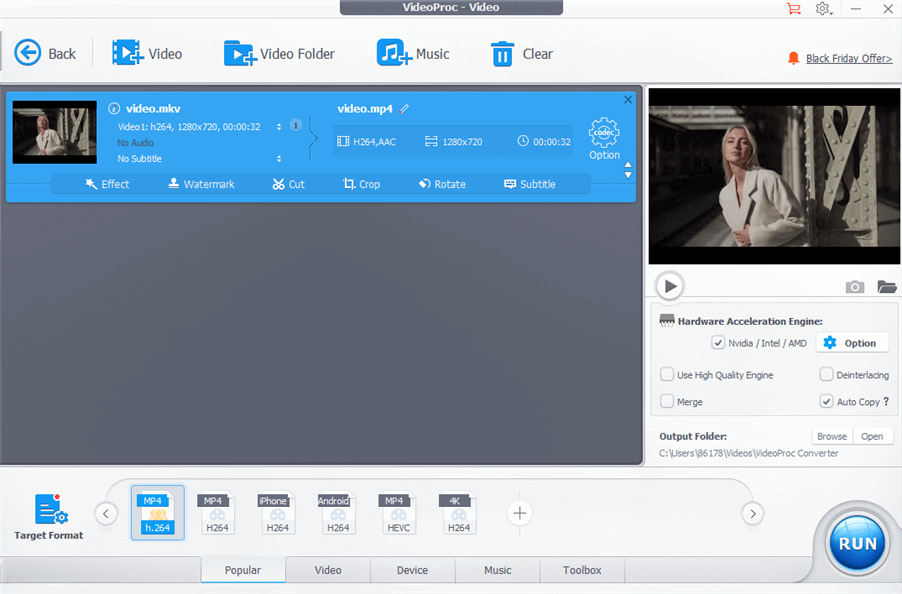Screen dimensions: 902x594
Task: Toggle Nvidia / Intel / AMD checkbox
Action: point(718,343)
